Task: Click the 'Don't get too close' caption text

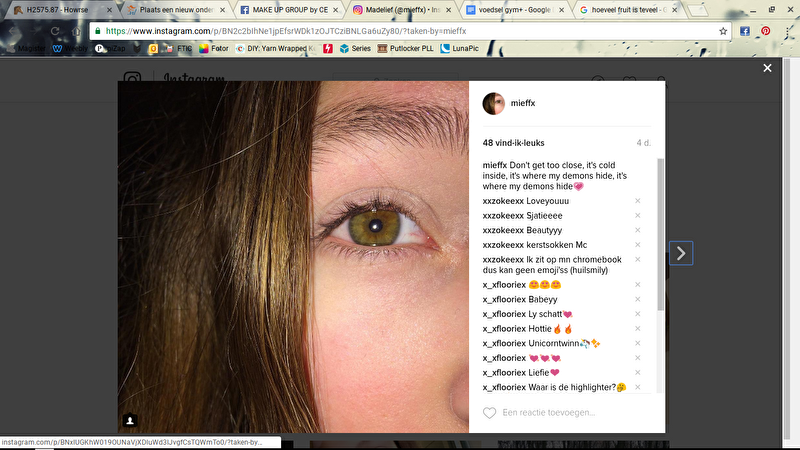Action: click(555, 176)
